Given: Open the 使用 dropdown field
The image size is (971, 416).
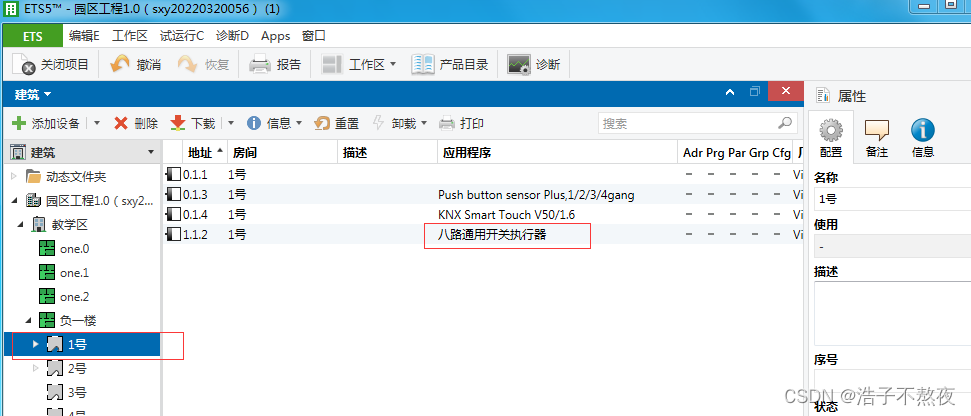Looking at the screenshot, I should 892,246.
